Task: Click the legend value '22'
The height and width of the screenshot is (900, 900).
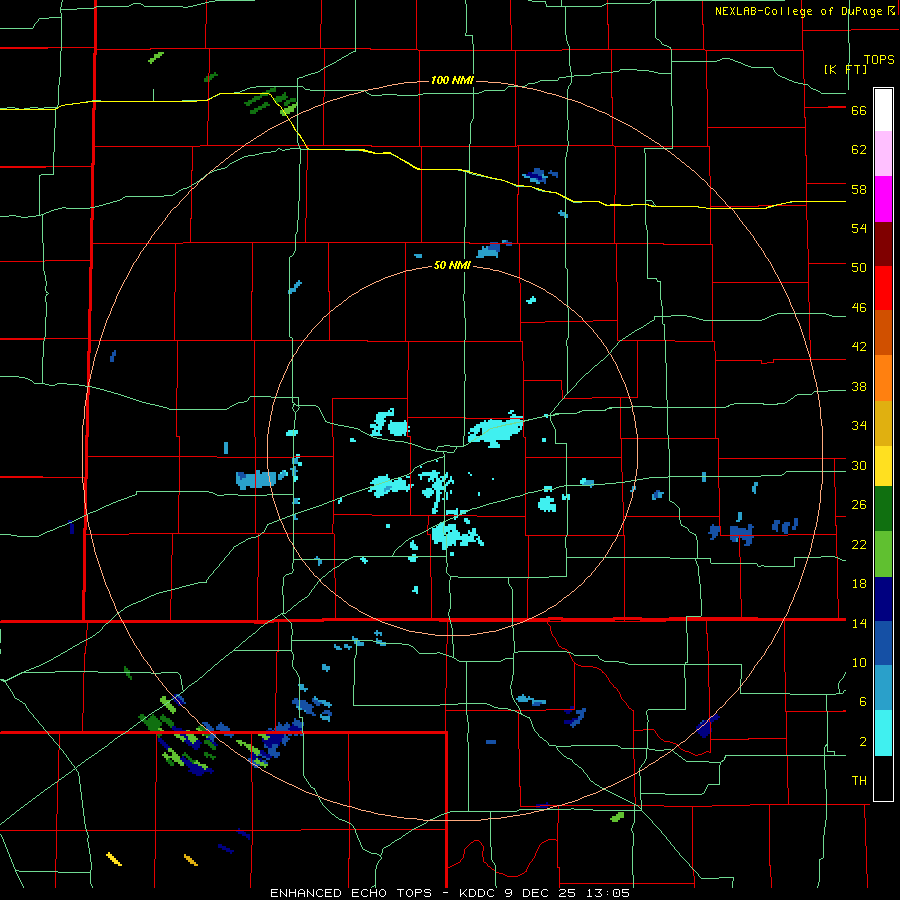Action: (859, 545)
